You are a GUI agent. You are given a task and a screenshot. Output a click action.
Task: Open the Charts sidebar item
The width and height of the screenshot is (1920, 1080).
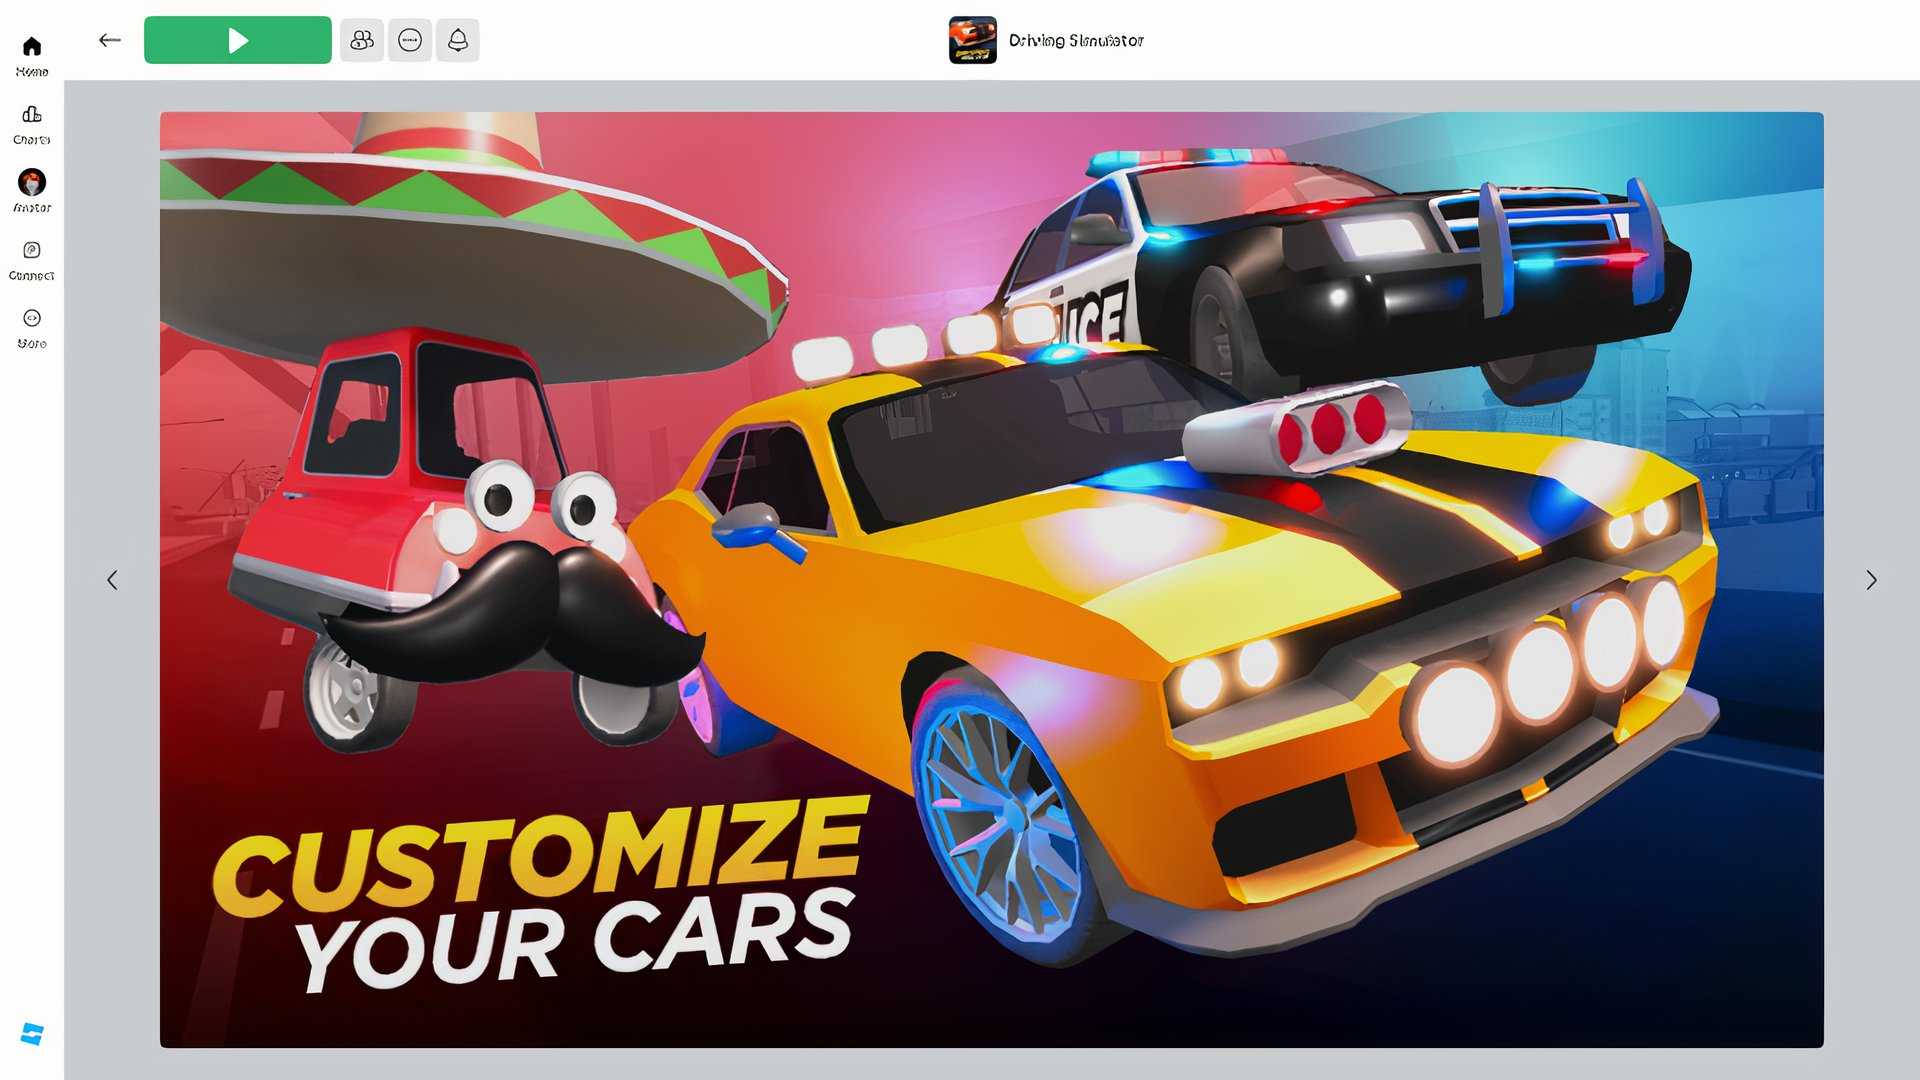[32, 125]
